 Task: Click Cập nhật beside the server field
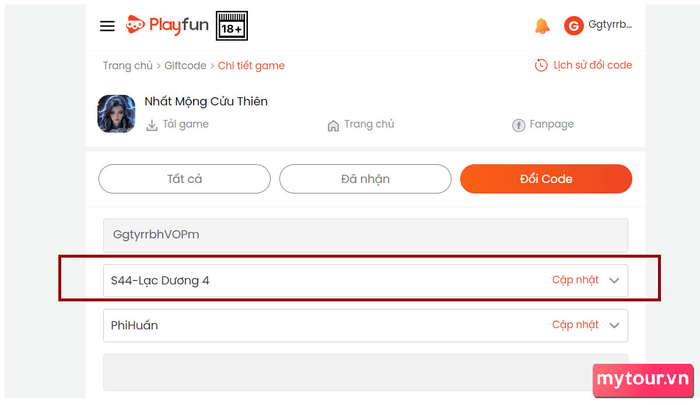[x=575, y=280]
